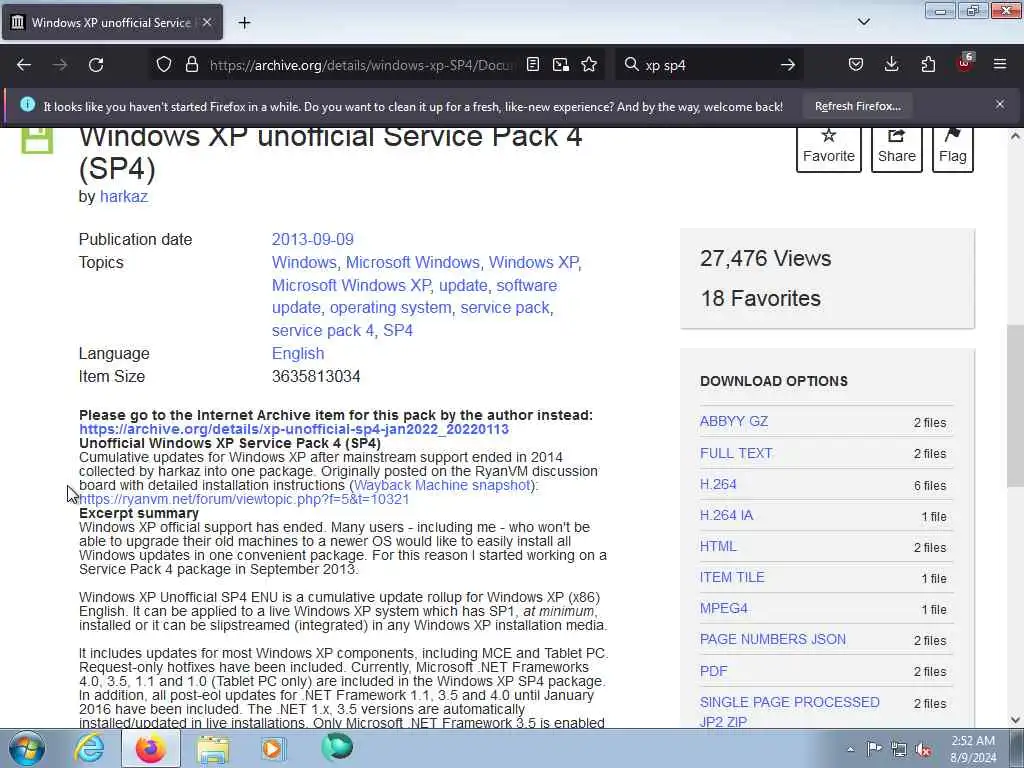Viewport: 1024px width, 768px height.
Task: Dismiss the Firefox refresh notification bar
Action: tap(1000, 104)
